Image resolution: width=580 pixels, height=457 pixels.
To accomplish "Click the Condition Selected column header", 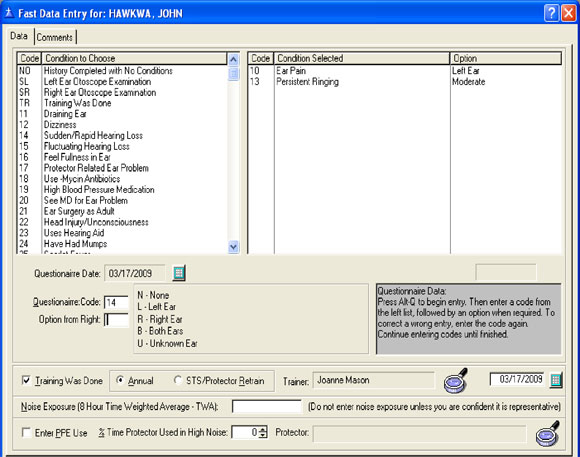I will click(x=361, y=58).
